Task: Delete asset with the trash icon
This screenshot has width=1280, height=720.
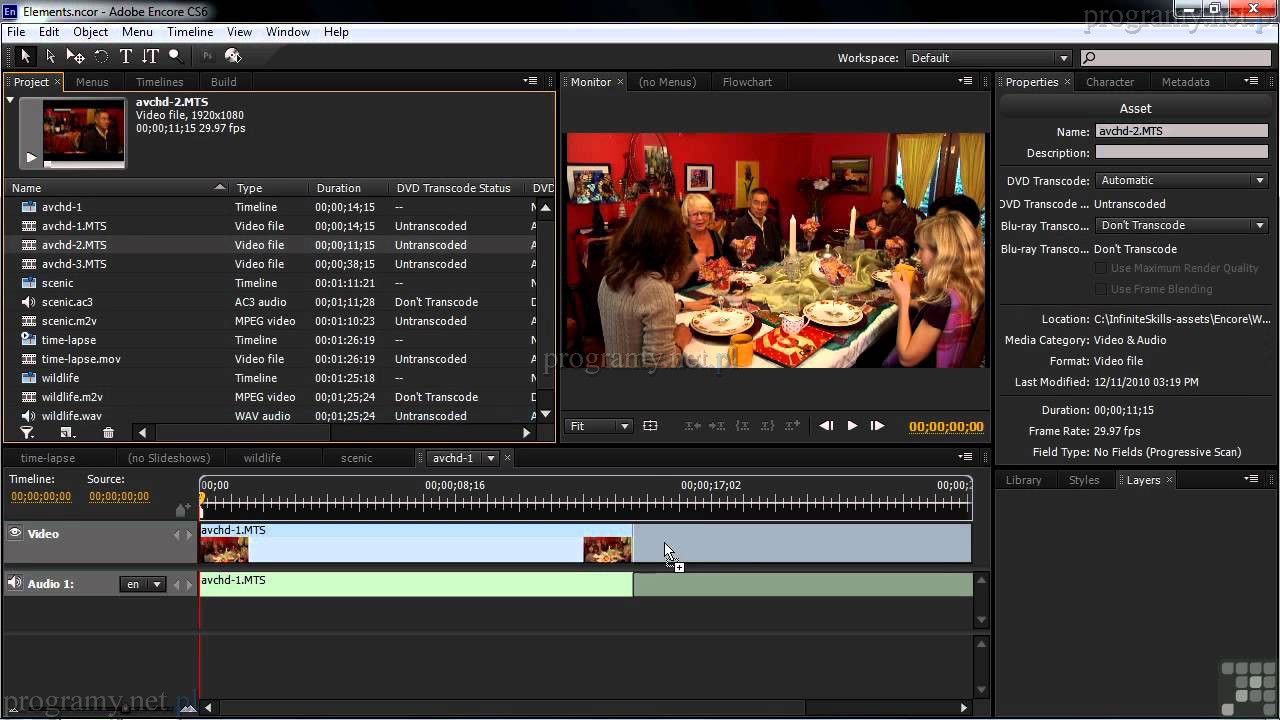Action: [108, 433]
